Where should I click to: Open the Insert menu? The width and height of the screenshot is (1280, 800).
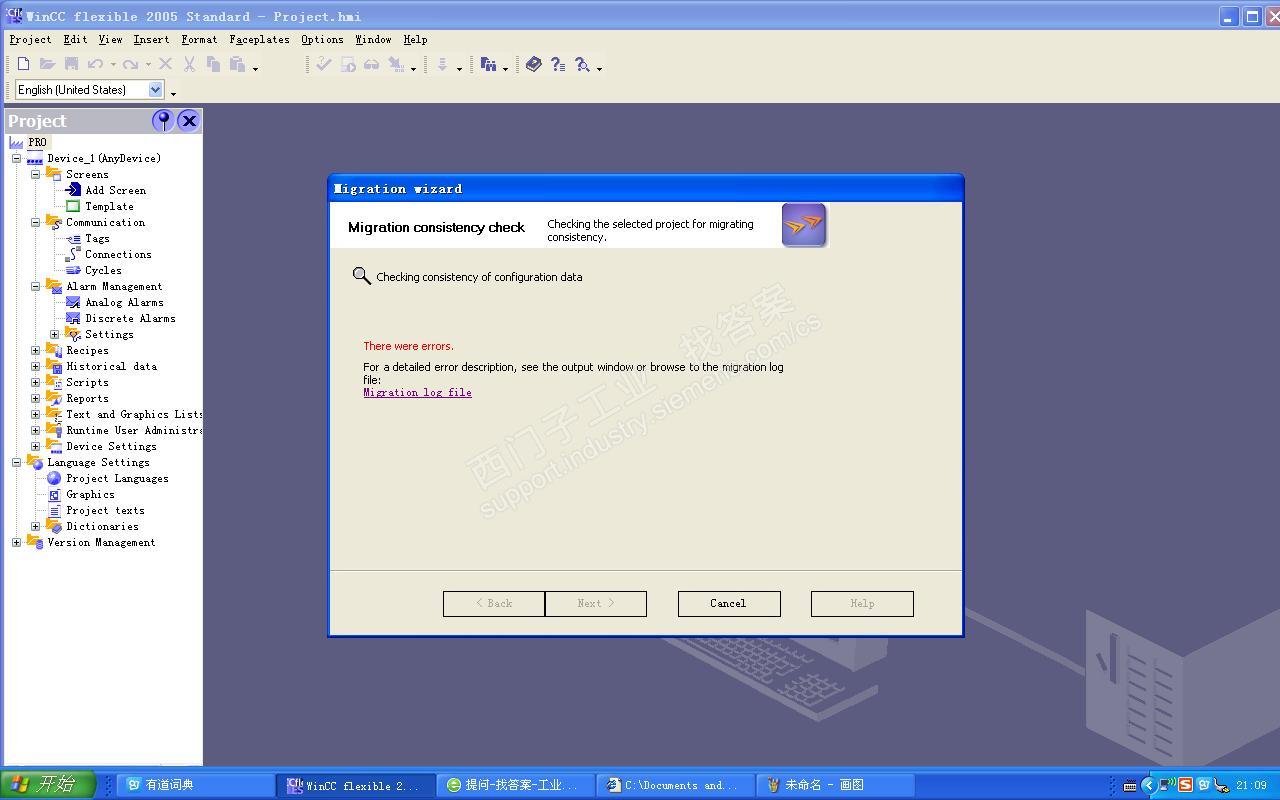[x=151, y=39]
